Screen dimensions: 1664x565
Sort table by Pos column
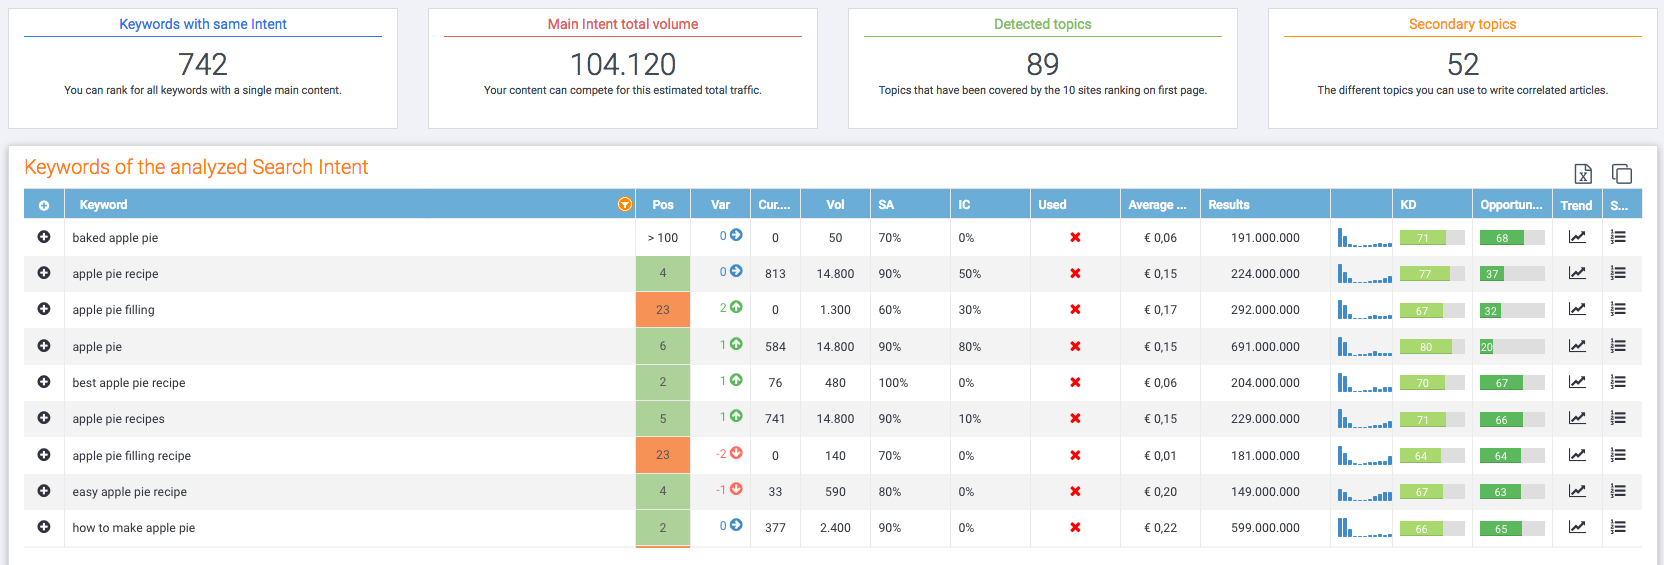(663, 205)
